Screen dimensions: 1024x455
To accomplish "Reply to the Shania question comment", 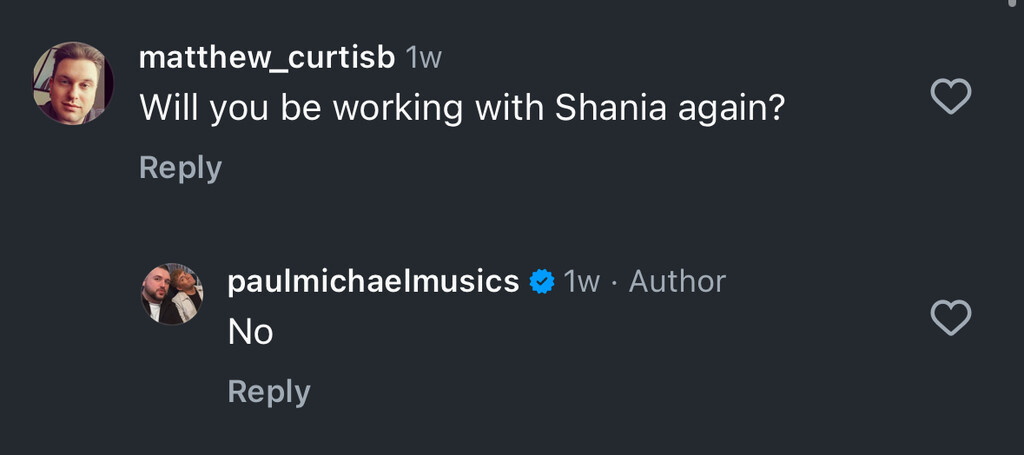I will [x=180, y=168].
